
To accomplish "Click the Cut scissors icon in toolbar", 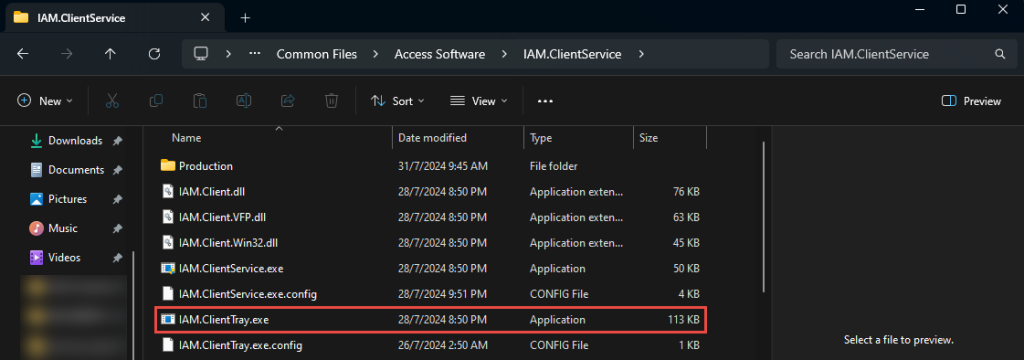I will coord(112,101).
